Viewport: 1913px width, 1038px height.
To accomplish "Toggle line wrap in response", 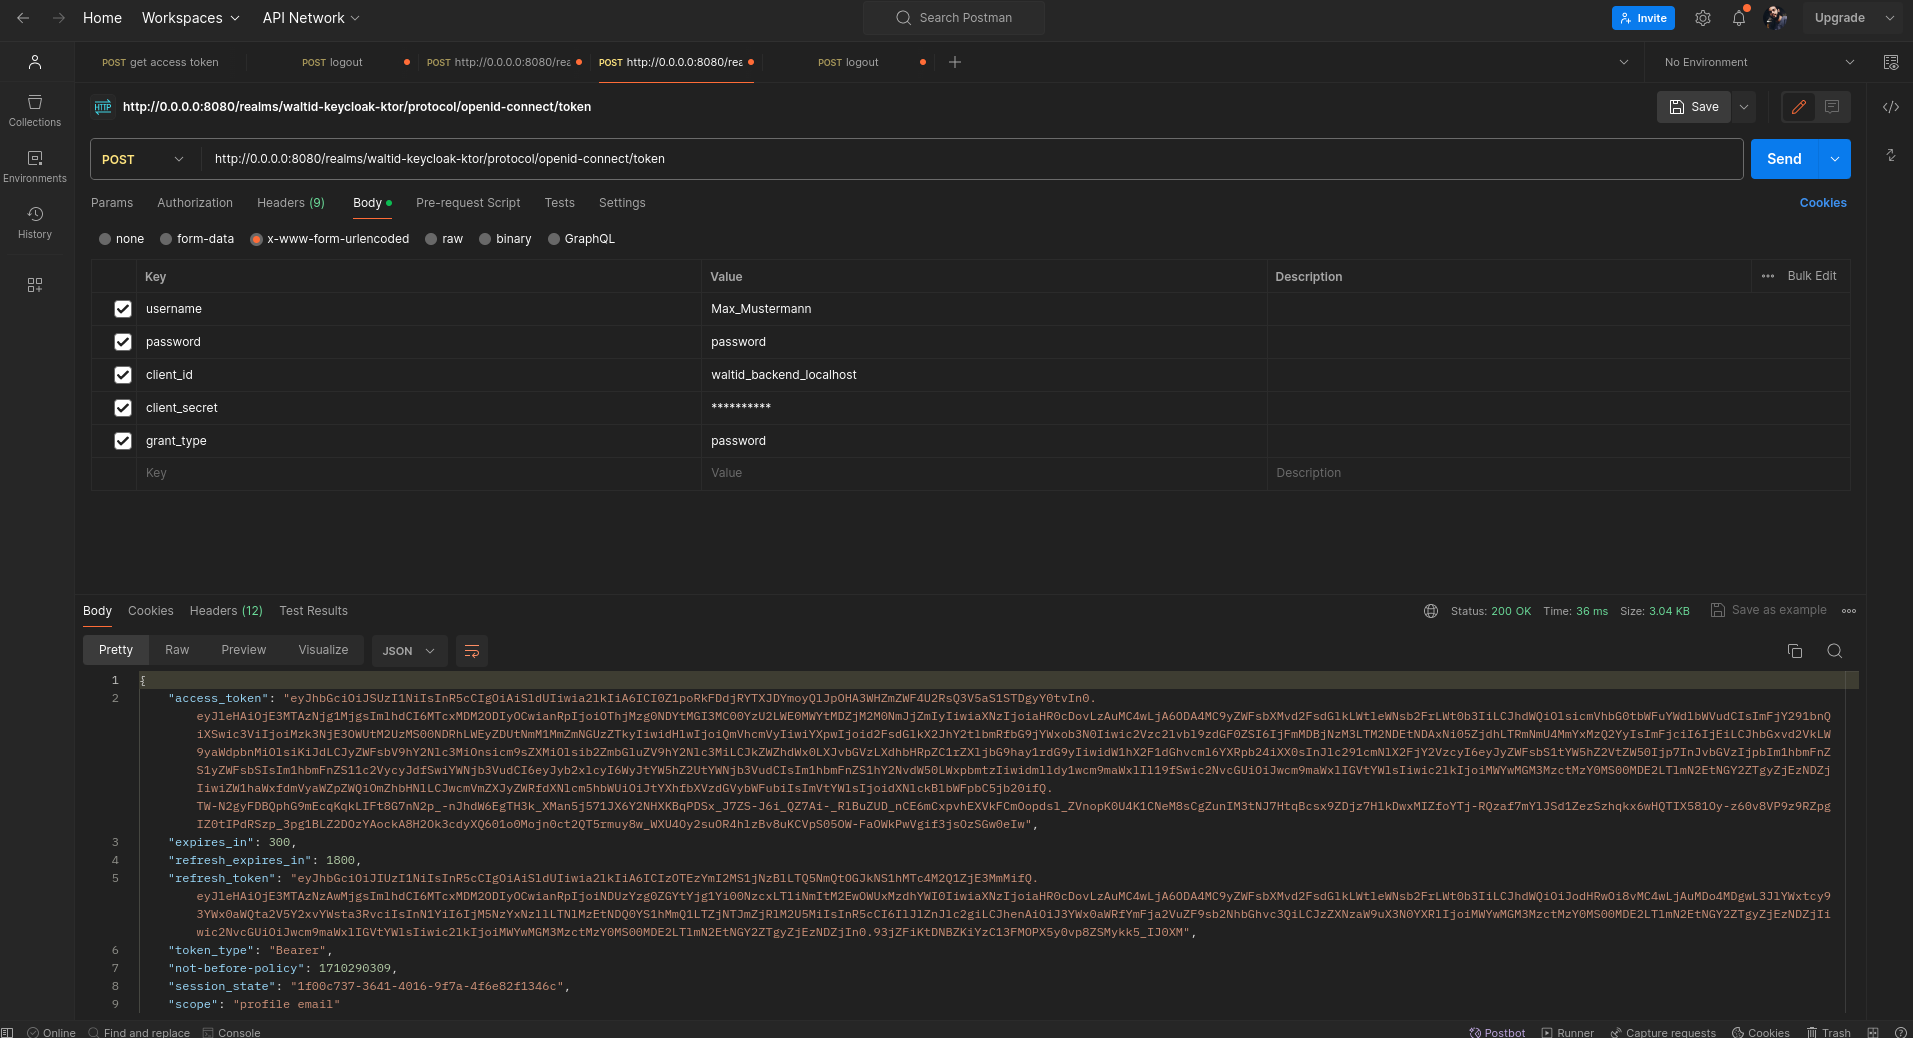I will pyautogui.click(x=472, y=651).
